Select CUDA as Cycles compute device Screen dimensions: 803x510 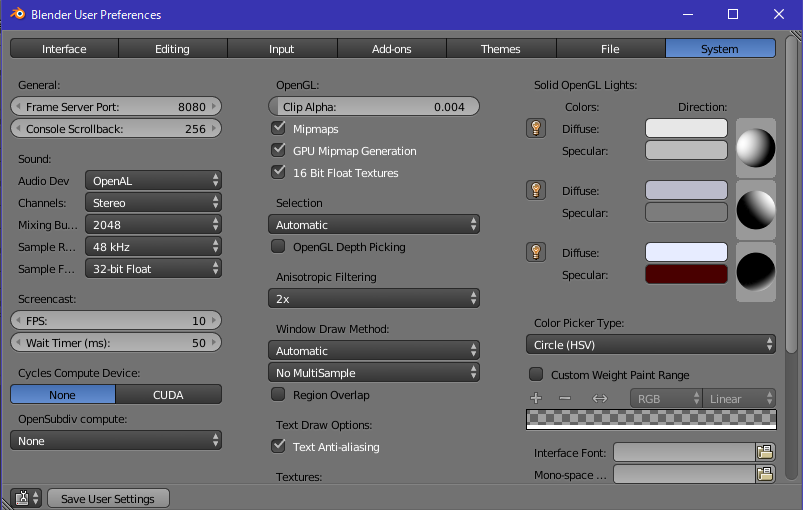click(x=168, y=395)
